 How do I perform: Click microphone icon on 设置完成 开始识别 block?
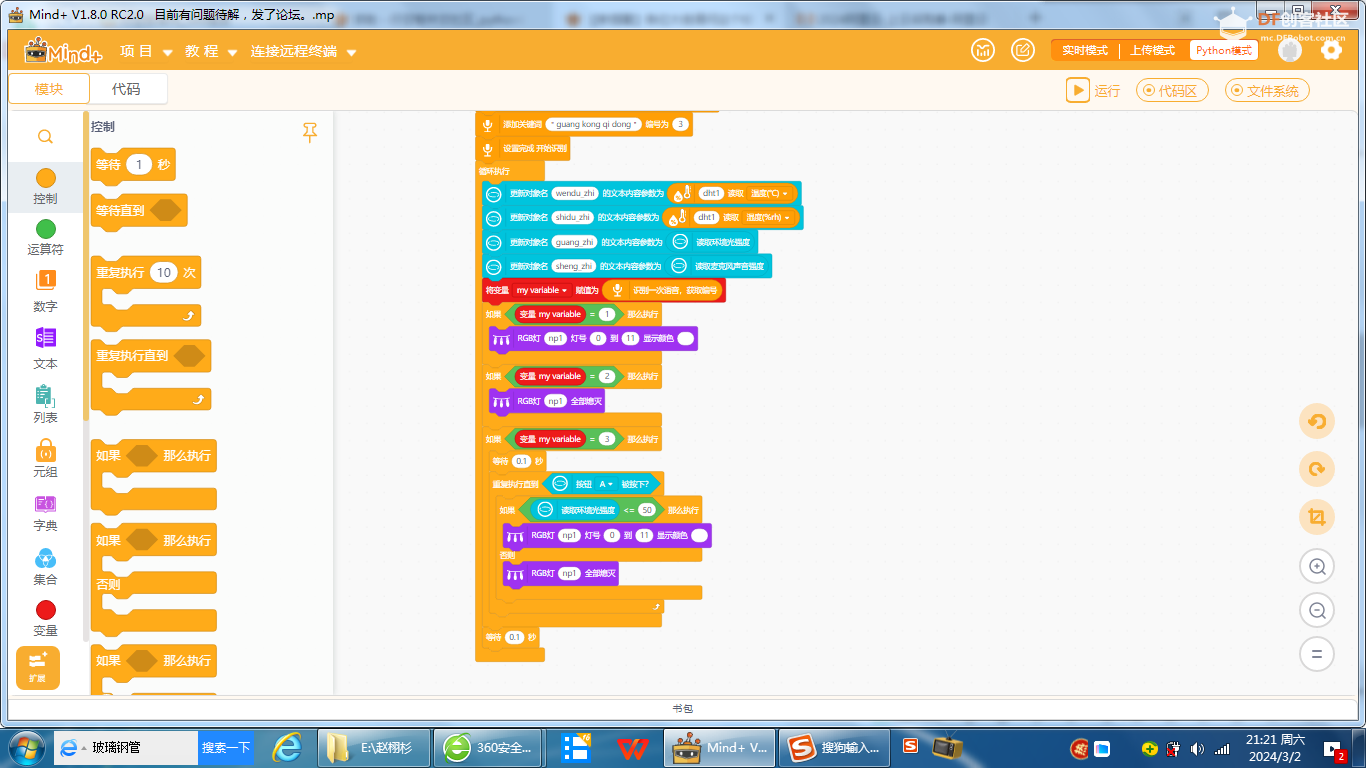click(x=488, y=149)
